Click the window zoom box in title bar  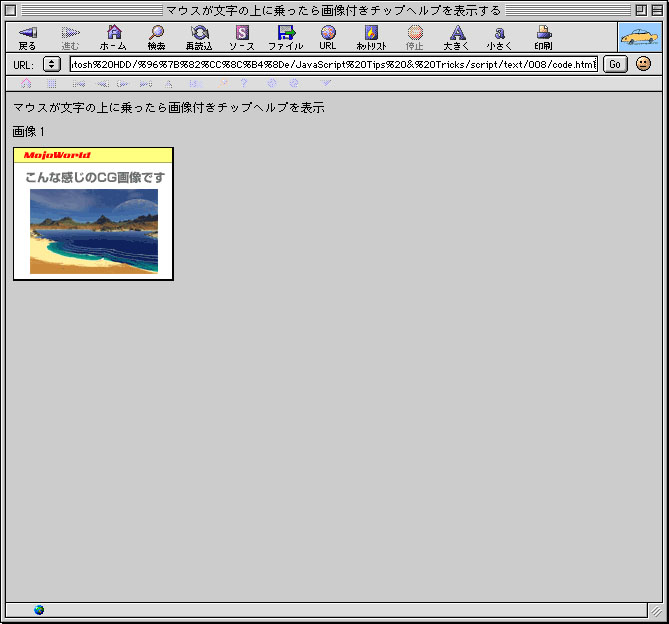point(641,10)
